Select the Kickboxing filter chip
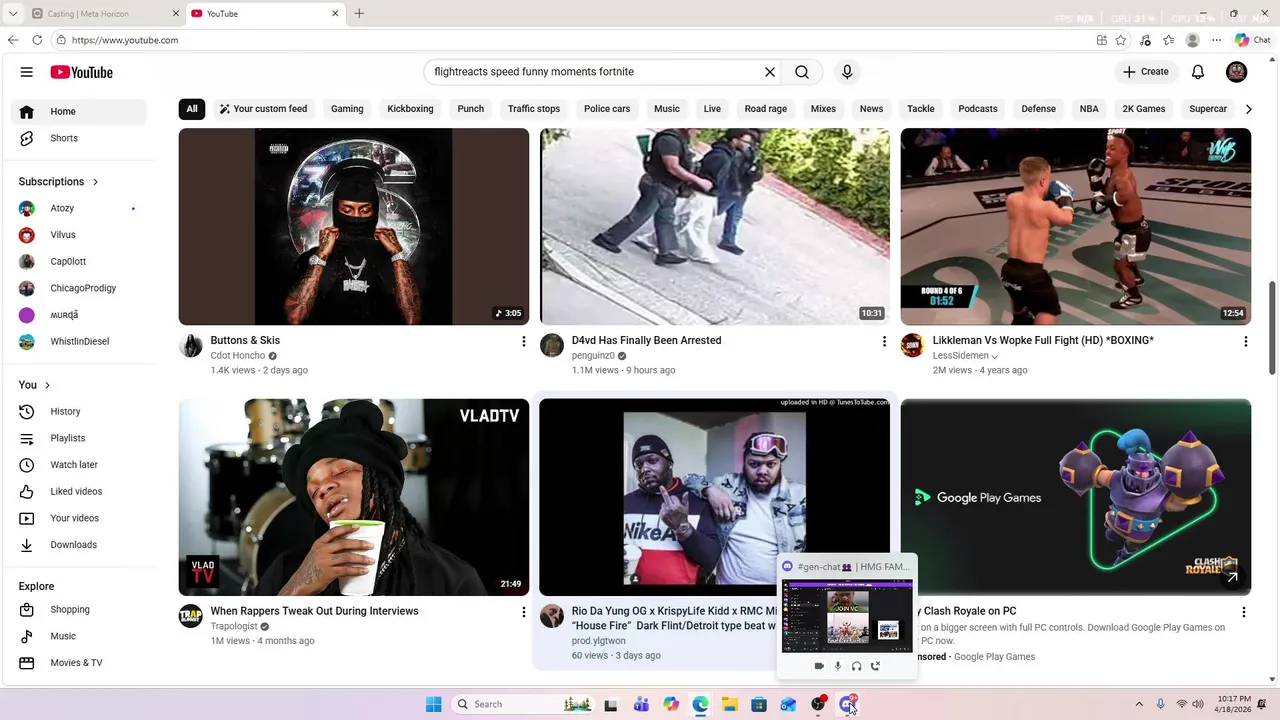This screenshot has height=720, width=1280. click(x=410, y=109)
